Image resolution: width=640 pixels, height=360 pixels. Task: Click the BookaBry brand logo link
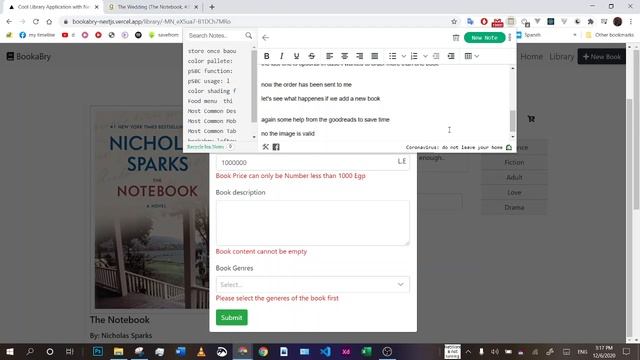(29, 56)
